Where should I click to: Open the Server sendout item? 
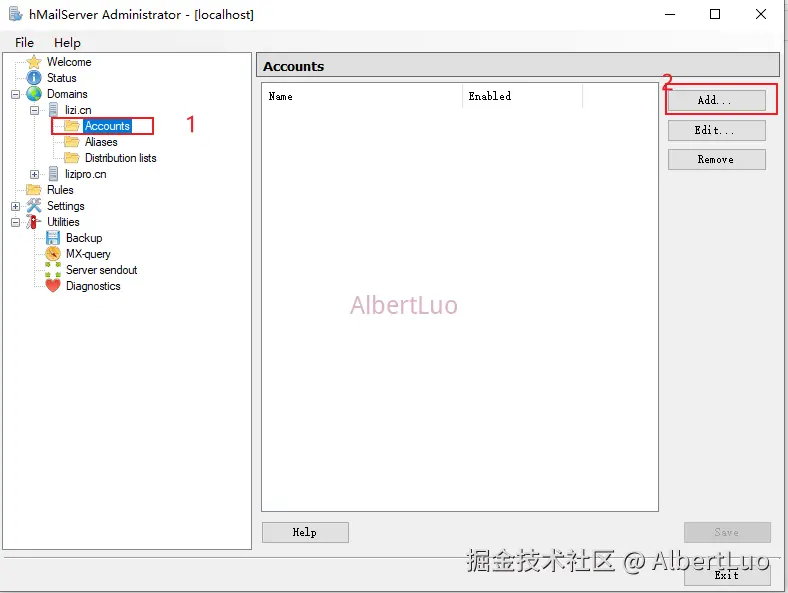102,270
